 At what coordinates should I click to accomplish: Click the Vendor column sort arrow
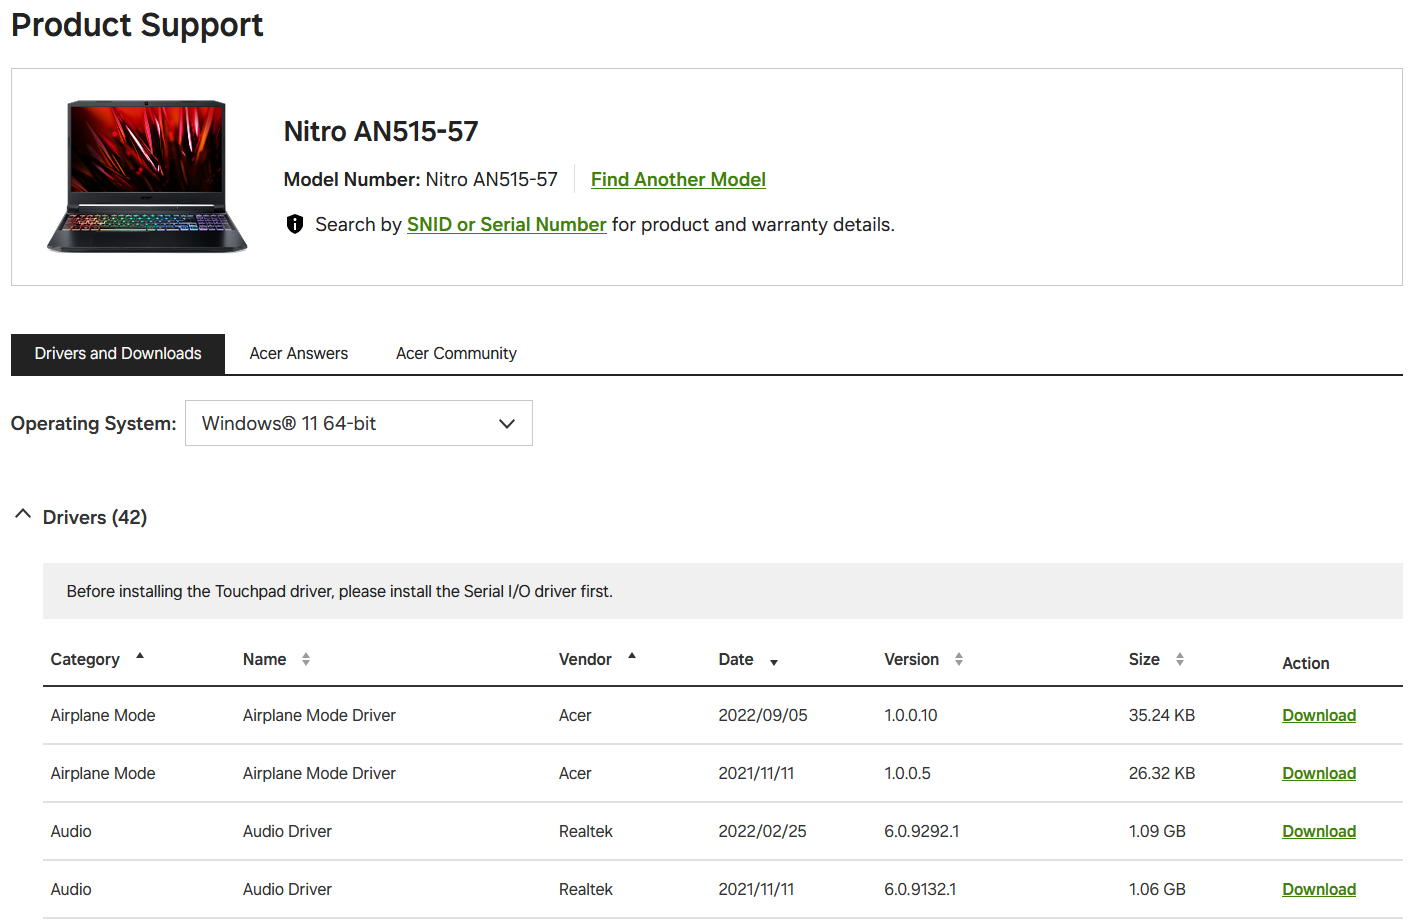pos(632,656)
